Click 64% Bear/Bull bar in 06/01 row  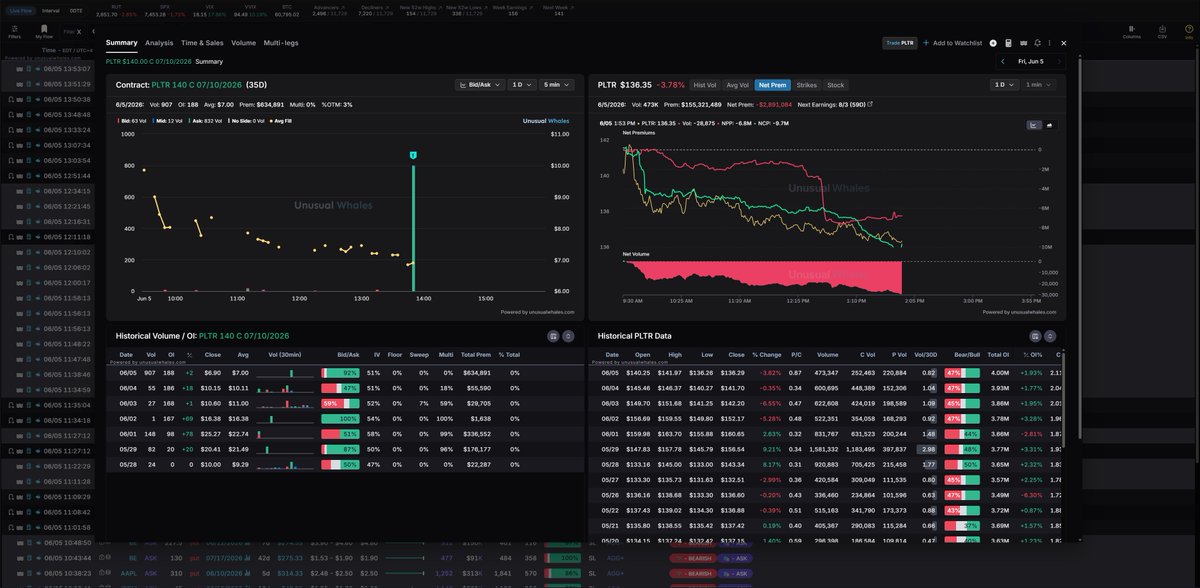964,434
